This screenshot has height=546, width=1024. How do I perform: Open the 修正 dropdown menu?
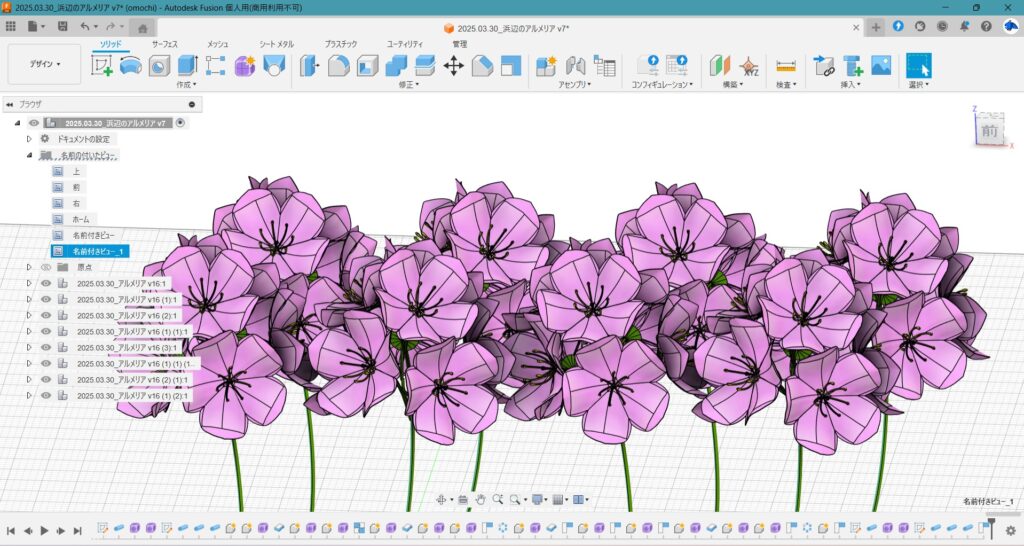point(410,85)
